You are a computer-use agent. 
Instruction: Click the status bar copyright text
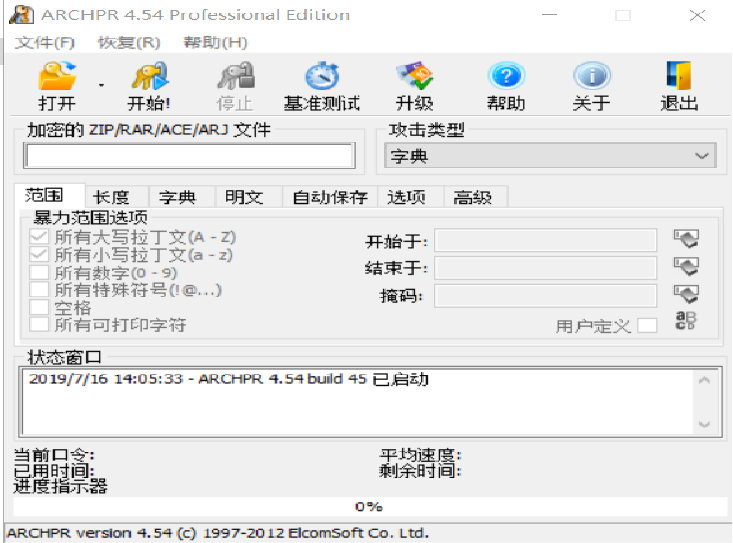tap(218, 533)
